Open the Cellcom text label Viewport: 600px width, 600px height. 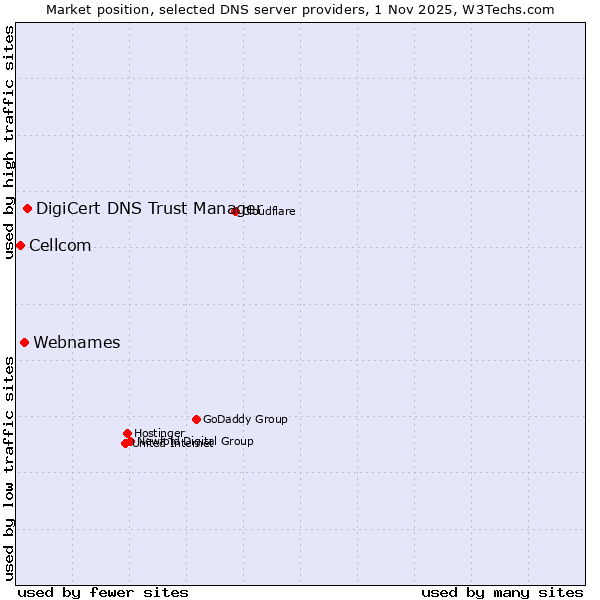click(60, 246)
